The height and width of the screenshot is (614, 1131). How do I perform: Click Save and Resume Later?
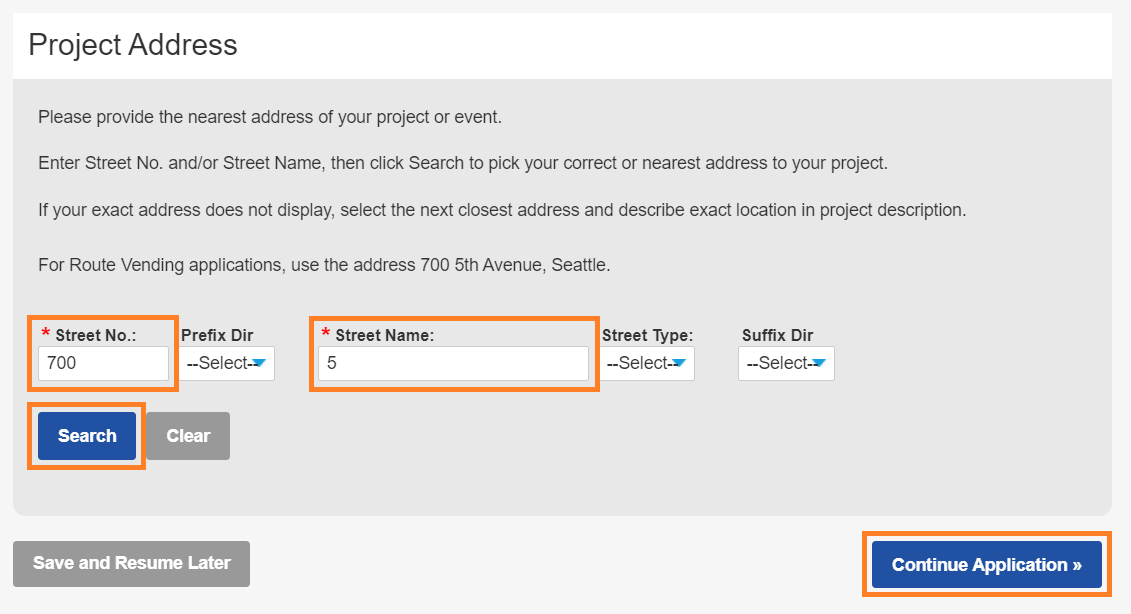click(131, 563)
